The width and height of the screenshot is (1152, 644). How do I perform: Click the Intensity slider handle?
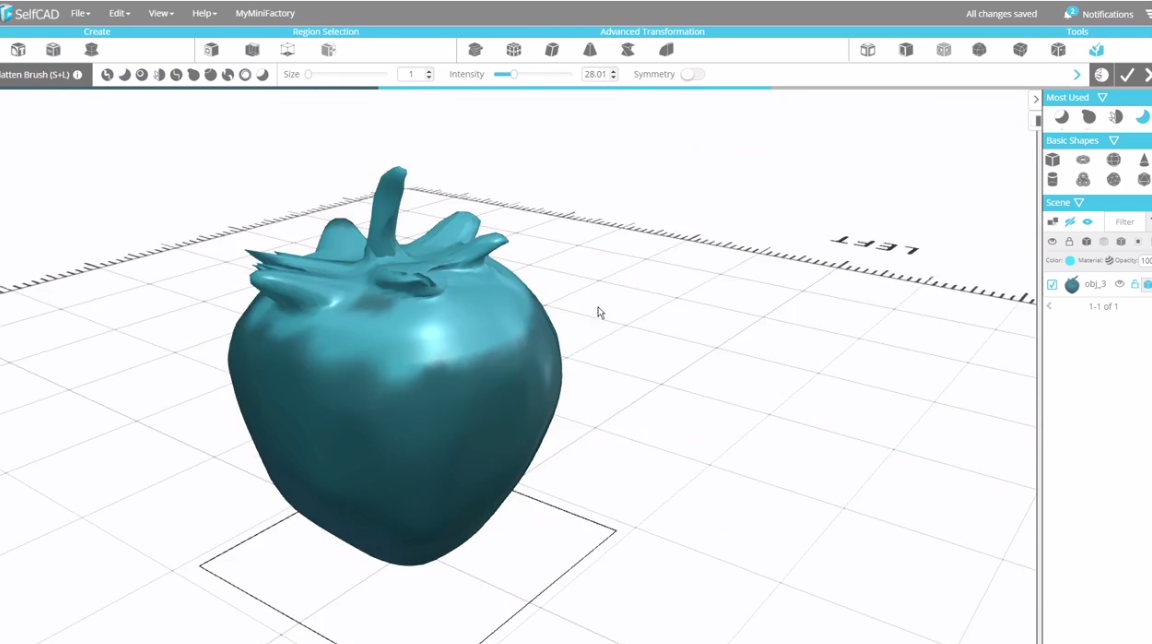click(514, 74)
